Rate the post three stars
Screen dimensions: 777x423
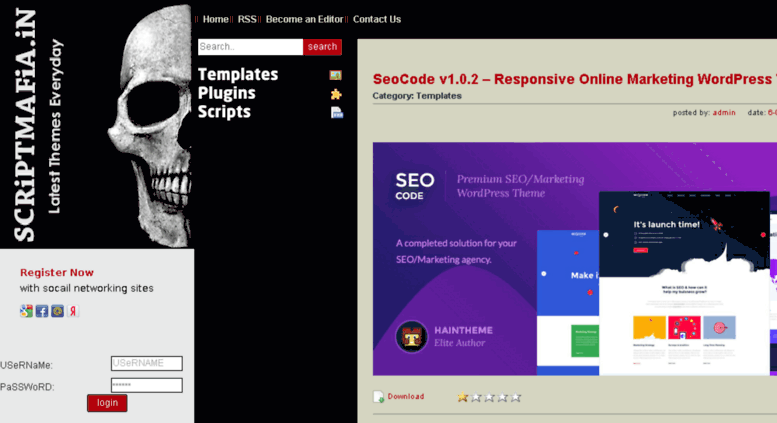pyautogui.click(x=489, y=397)
